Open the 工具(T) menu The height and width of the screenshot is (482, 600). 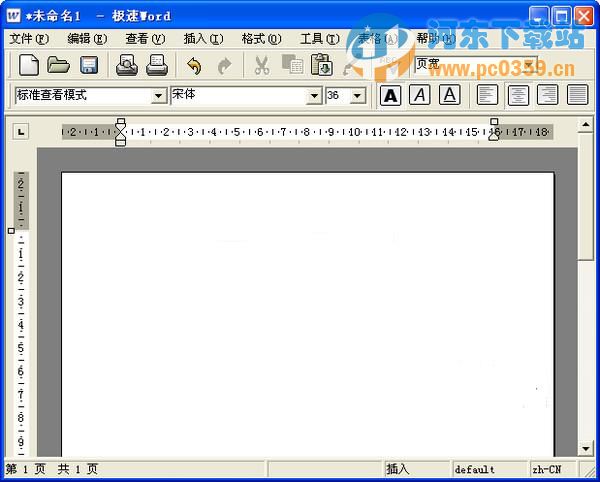[320, 39]
